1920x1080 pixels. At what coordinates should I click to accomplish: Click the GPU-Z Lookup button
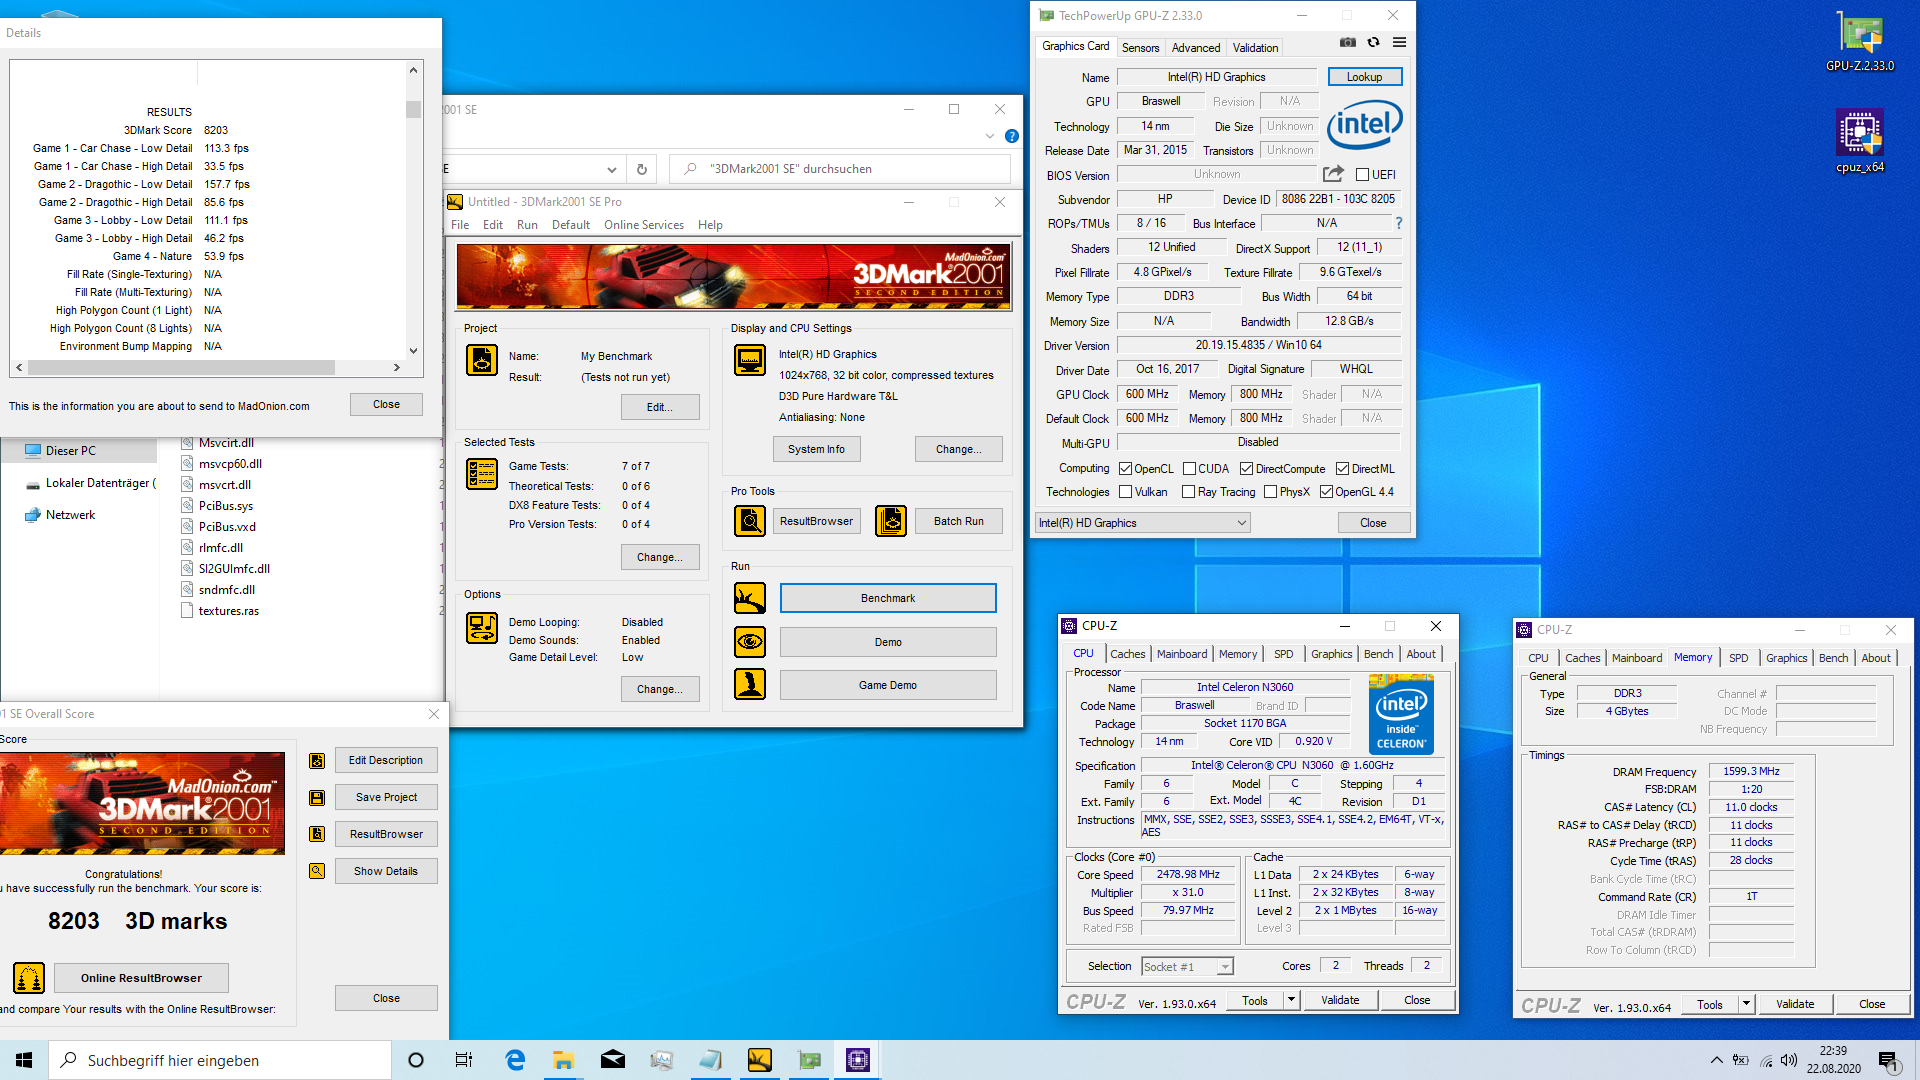click(1364, 77)
